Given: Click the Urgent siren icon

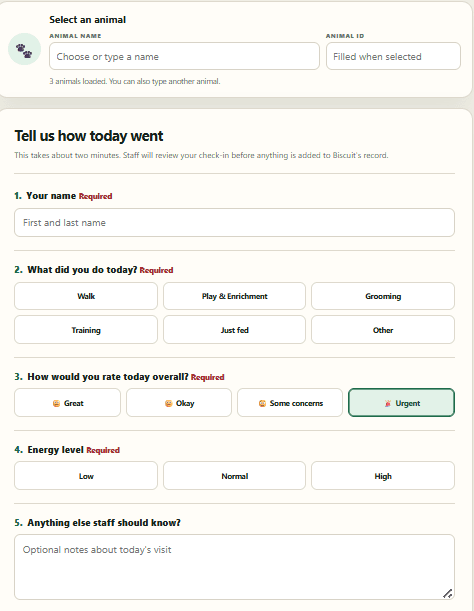Looking at the screenshot, I should pyautogui.click(x=387, y=403).
